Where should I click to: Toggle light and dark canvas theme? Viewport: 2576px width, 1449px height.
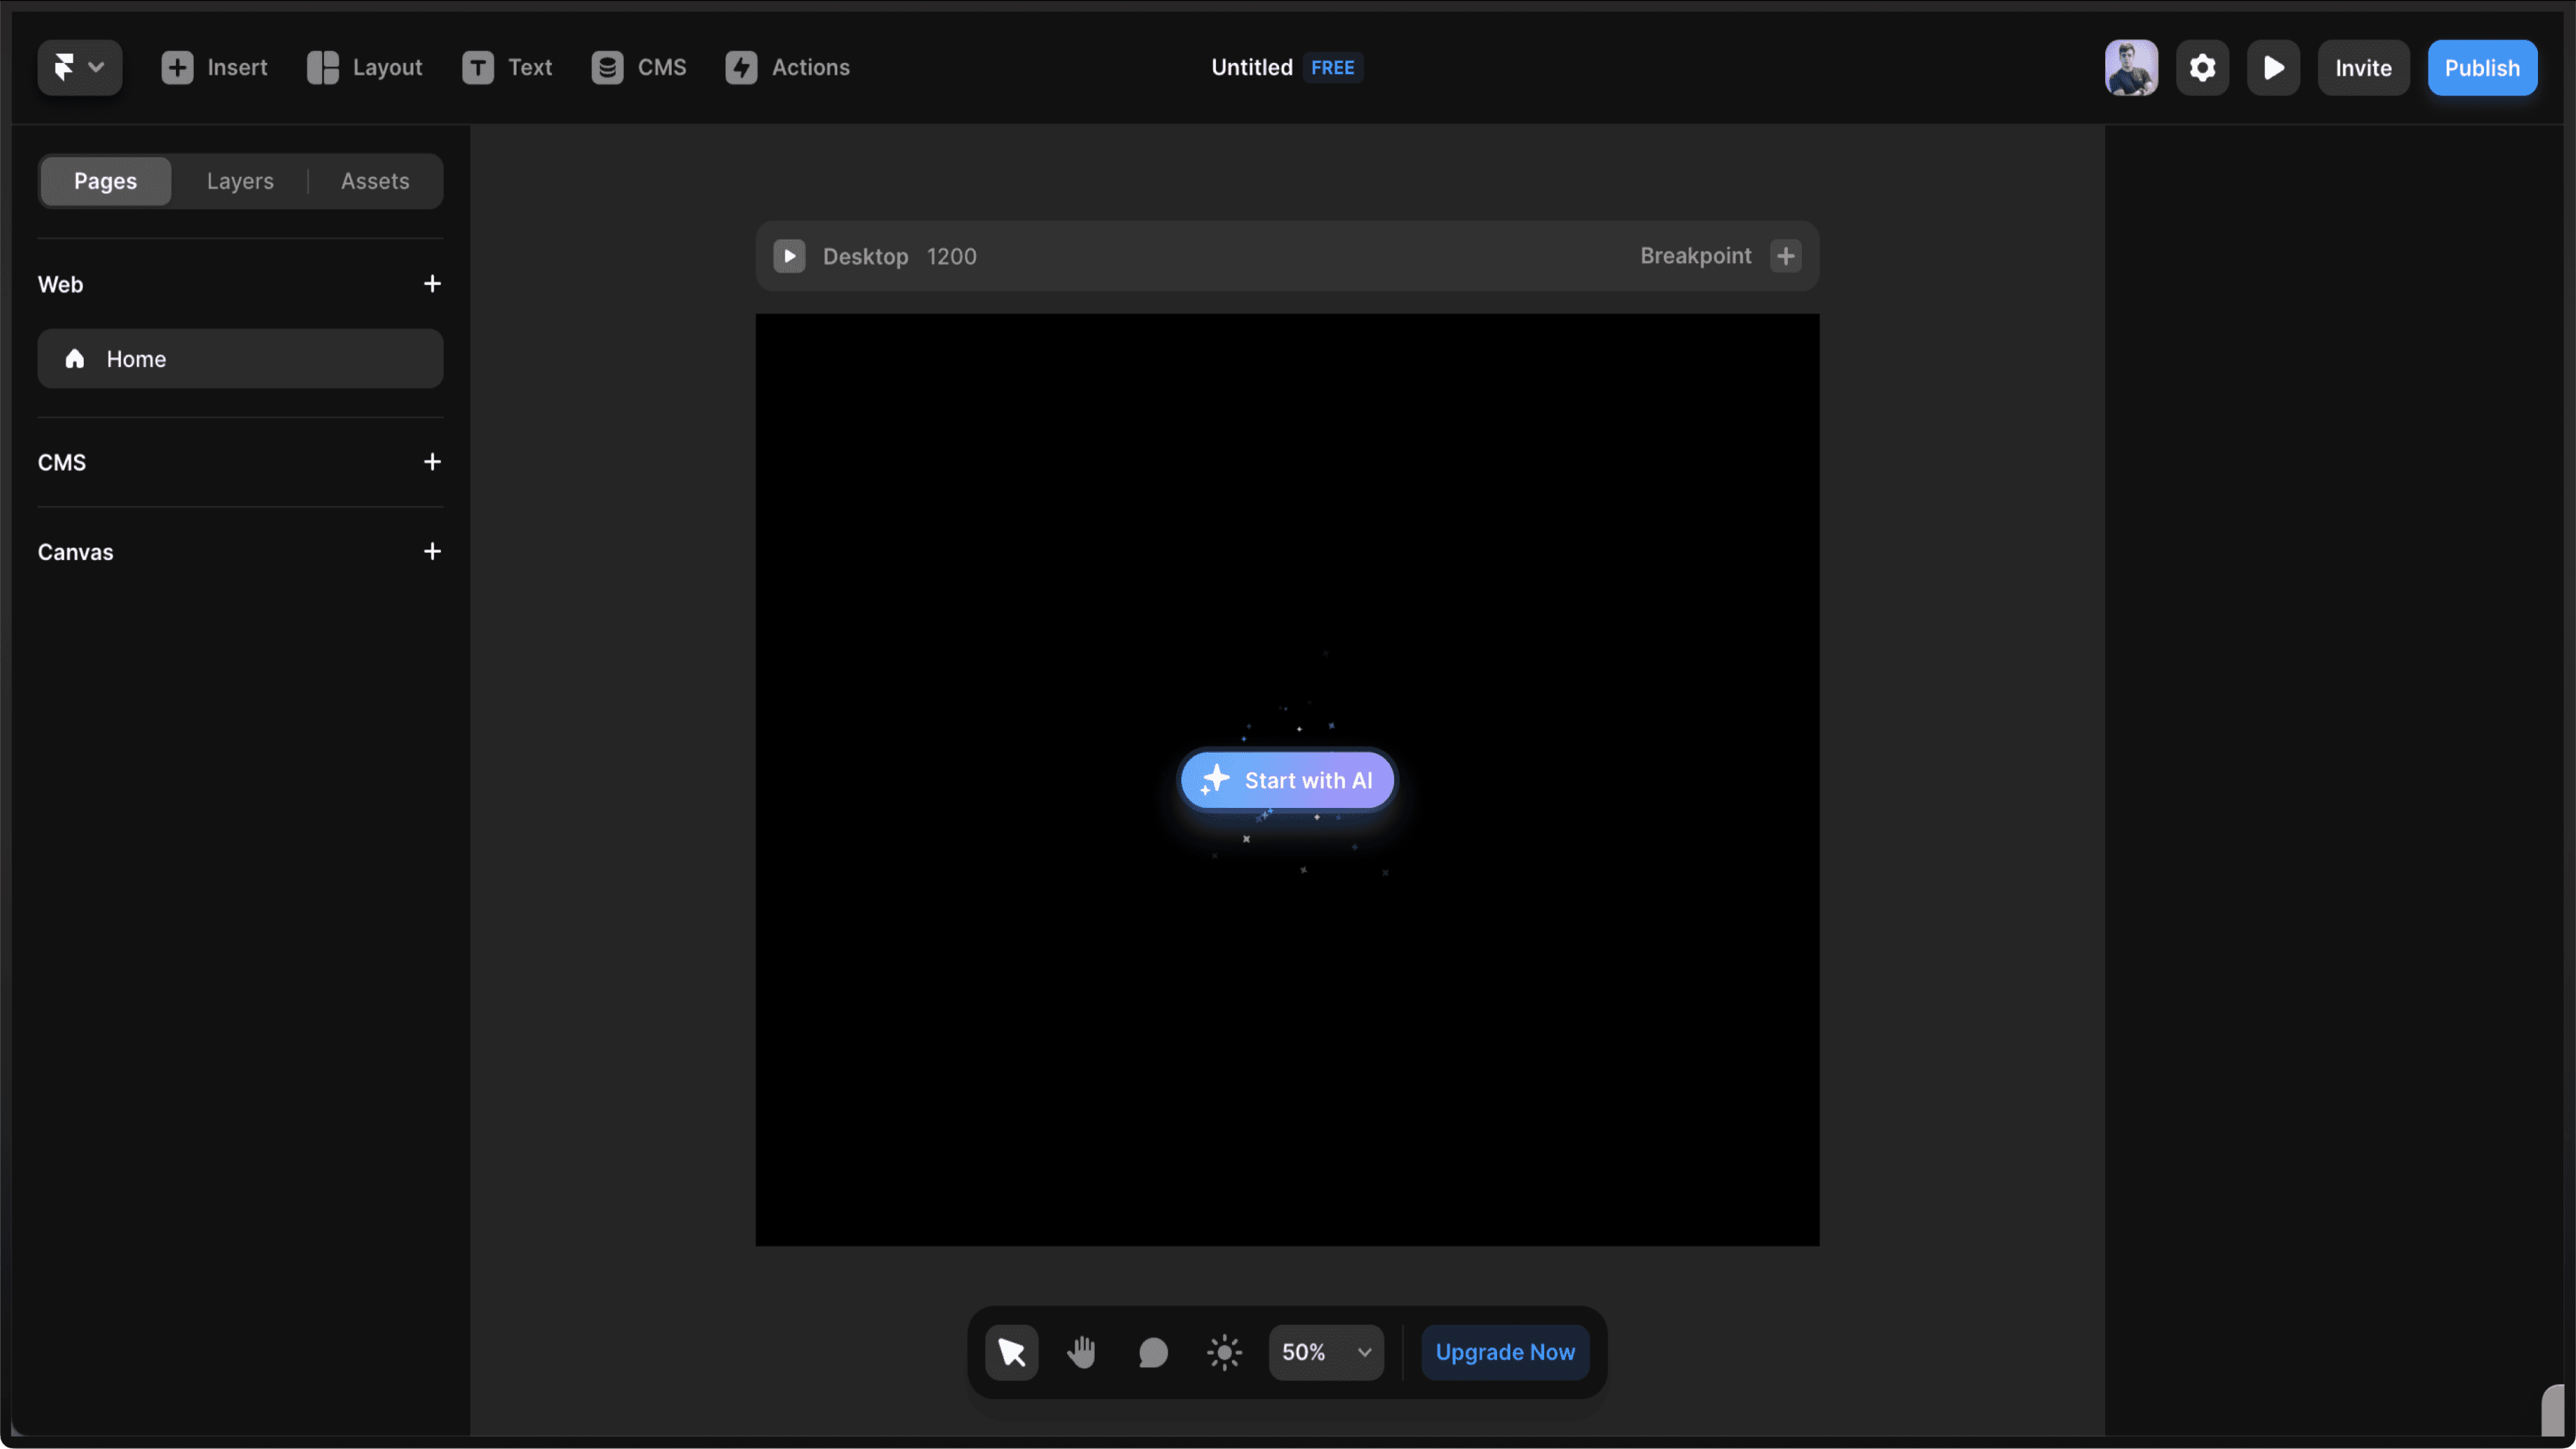coord(1224,1352)
